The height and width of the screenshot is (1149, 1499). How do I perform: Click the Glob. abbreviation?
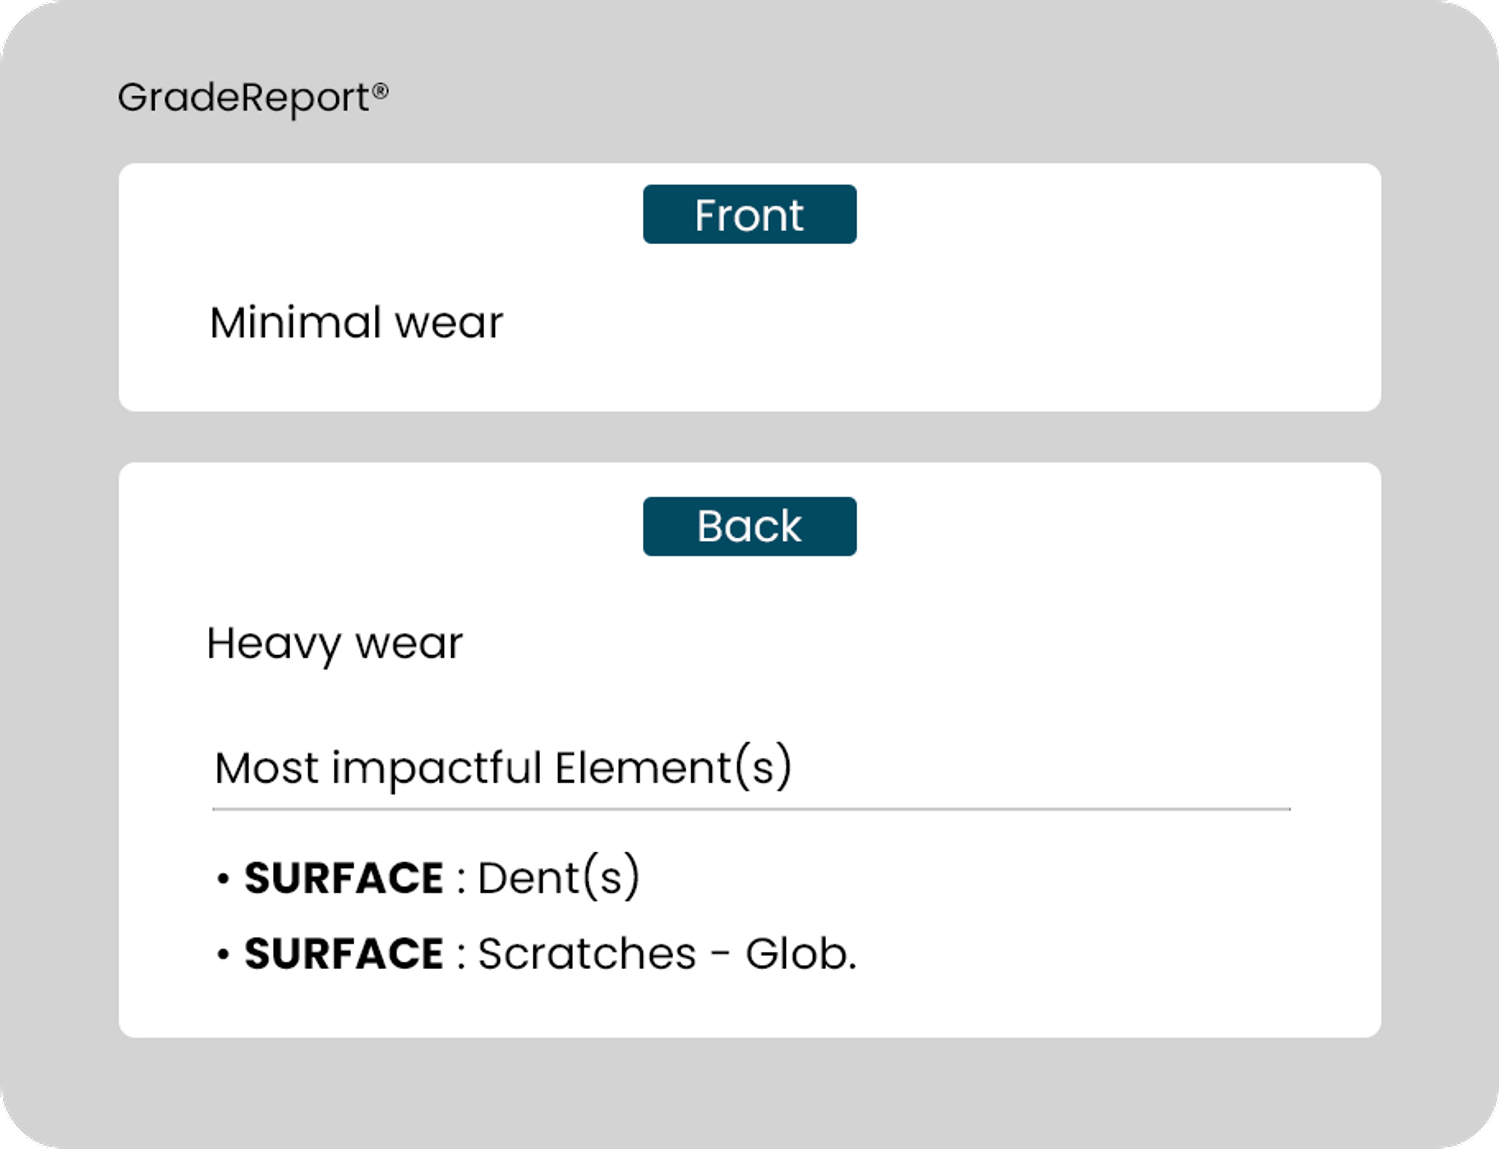click(x=801, y=954)
